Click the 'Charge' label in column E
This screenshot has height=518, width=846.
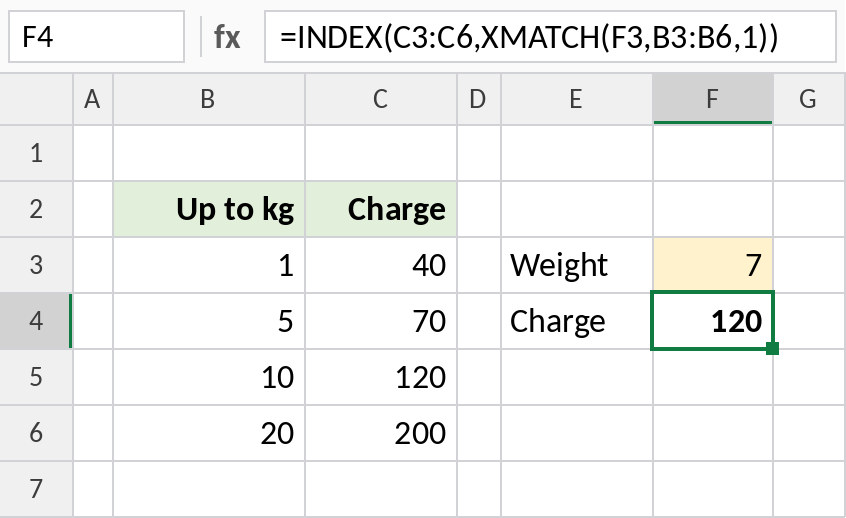tap(577, 321)
